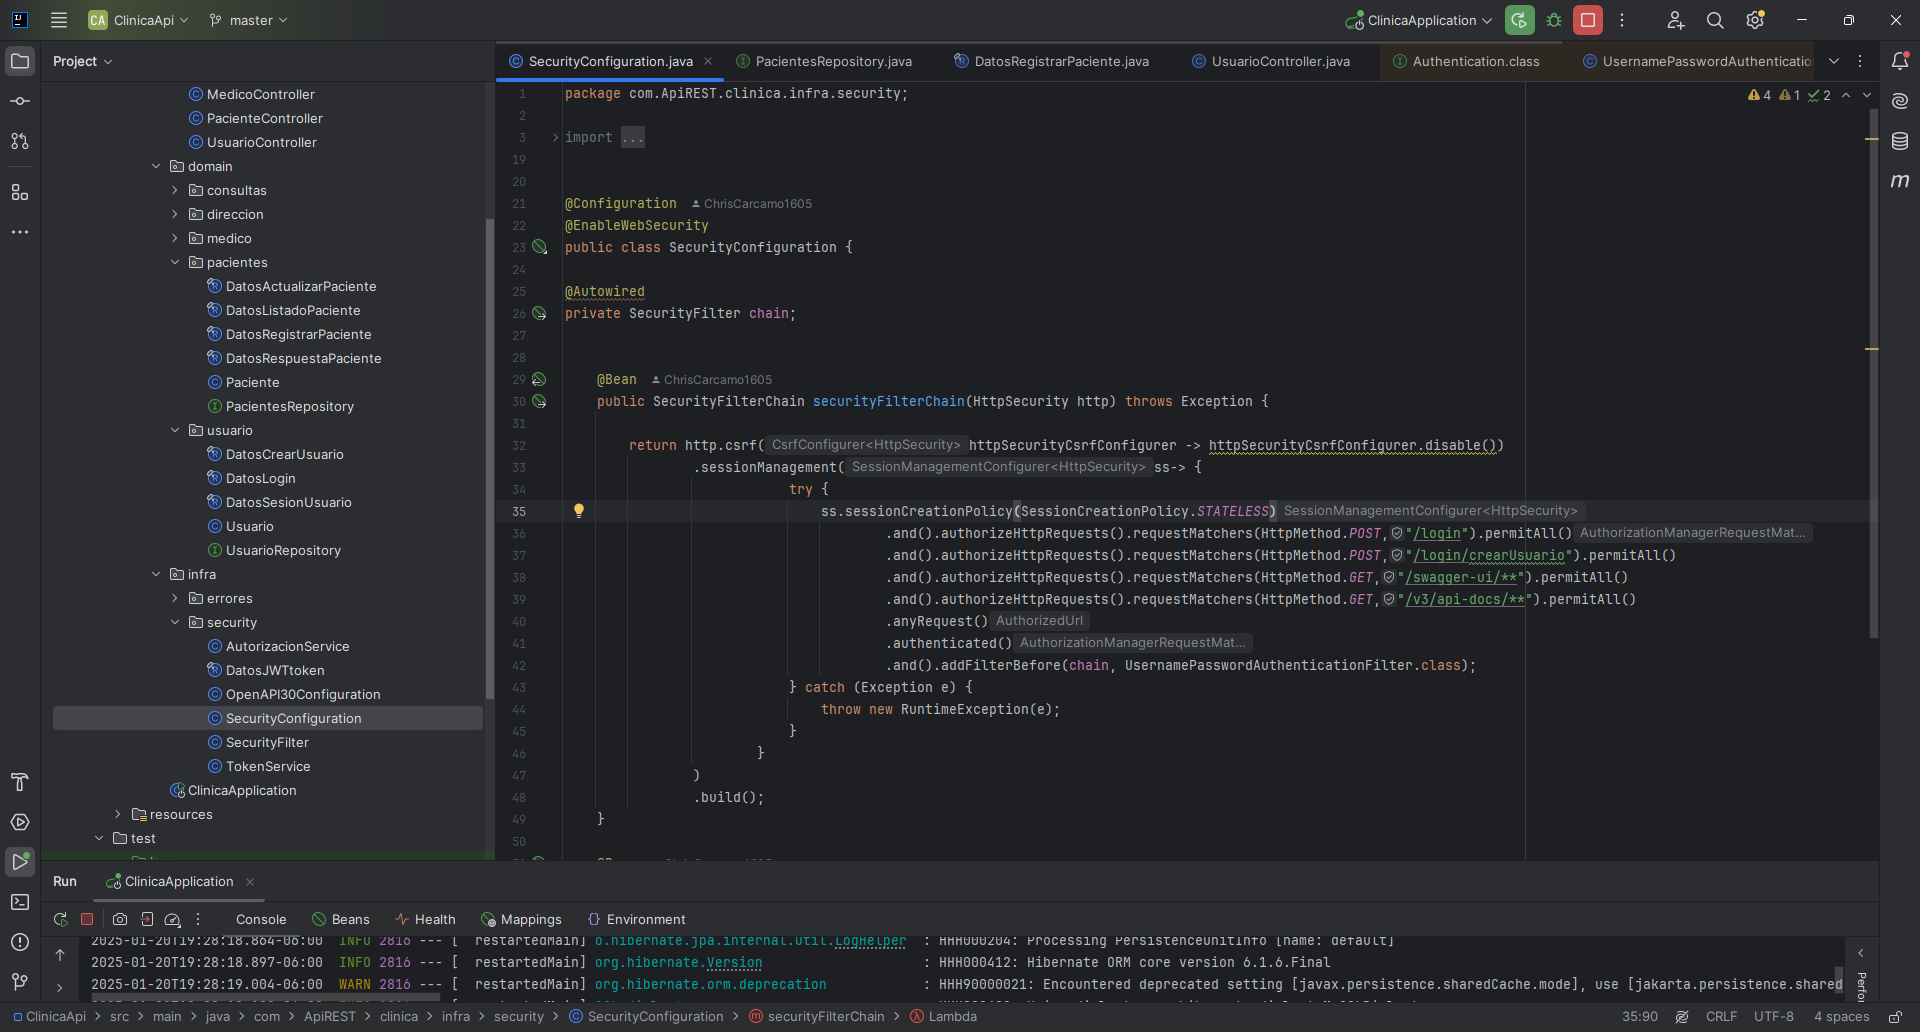
Task: Open Code With Me add-user icon
Action: (x=1676, y=20)
